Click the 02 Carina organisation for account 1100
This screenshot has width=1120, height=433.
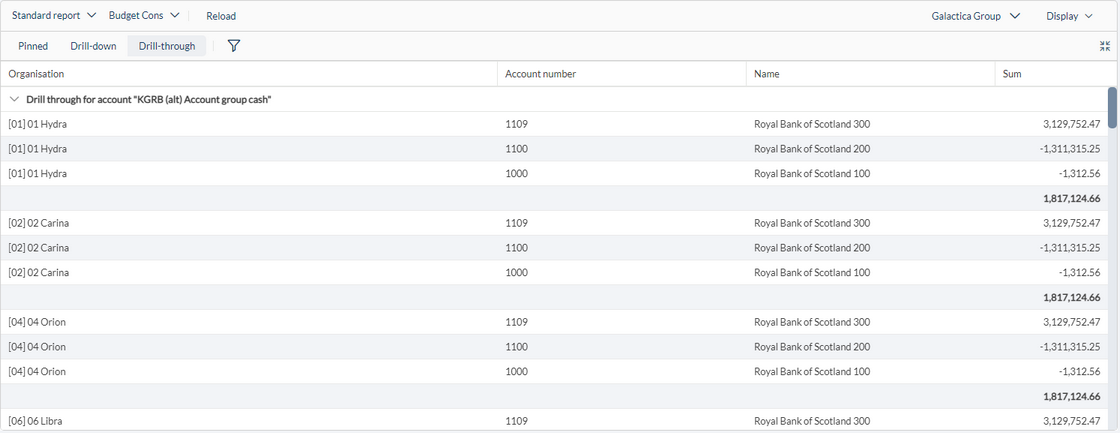click(39, 248)
